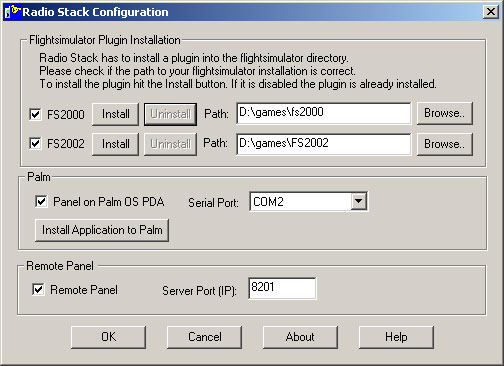Focus the D:\games\FS2002 path field
Image resolution: width=504 pixels, height=366 pixels.
[x=324, y=144]
